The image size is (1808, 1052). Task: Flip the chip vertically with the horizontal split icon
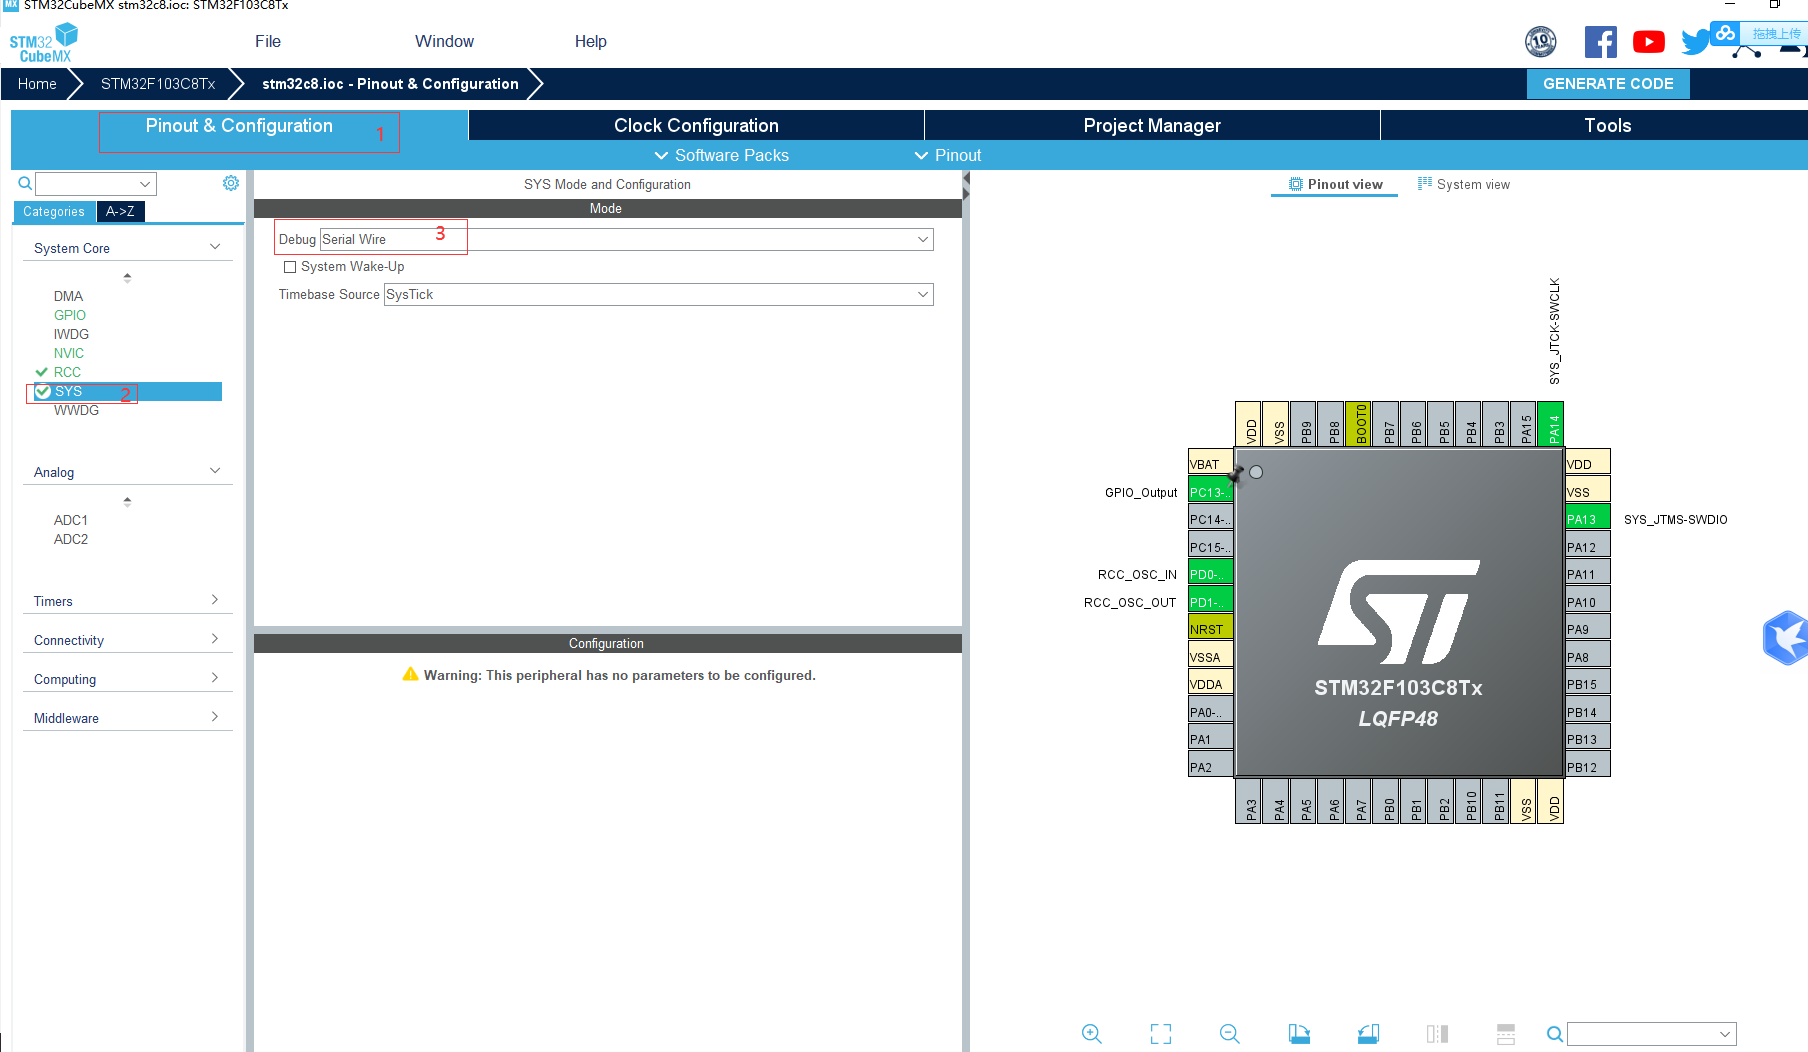[x=1506, y=1034]
